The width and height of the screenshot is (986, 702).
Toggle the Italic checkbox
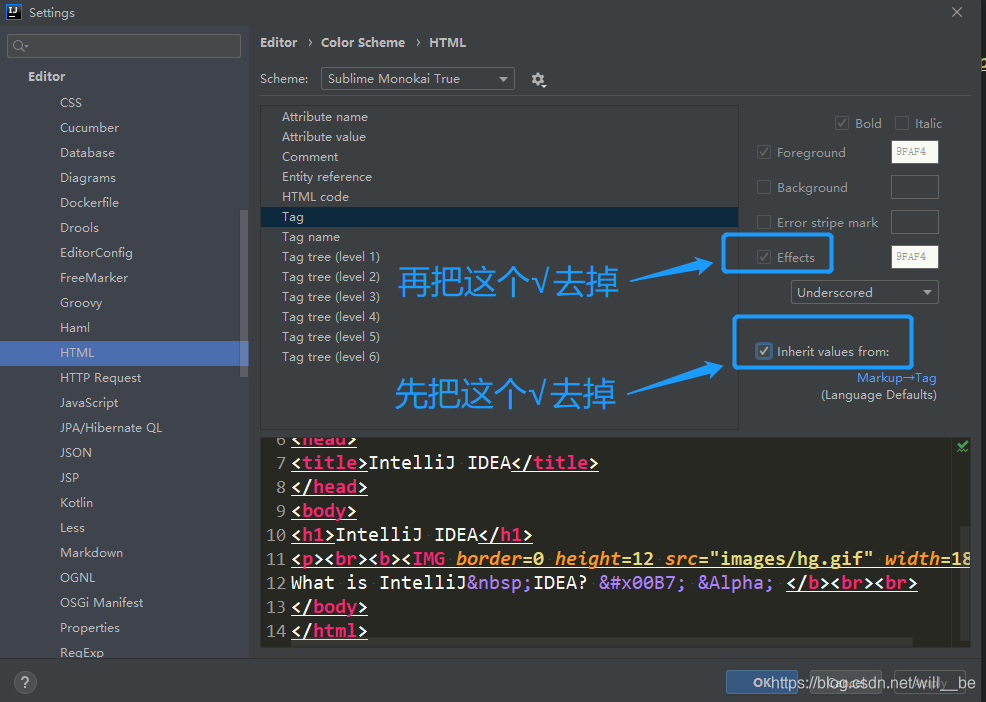902,123
